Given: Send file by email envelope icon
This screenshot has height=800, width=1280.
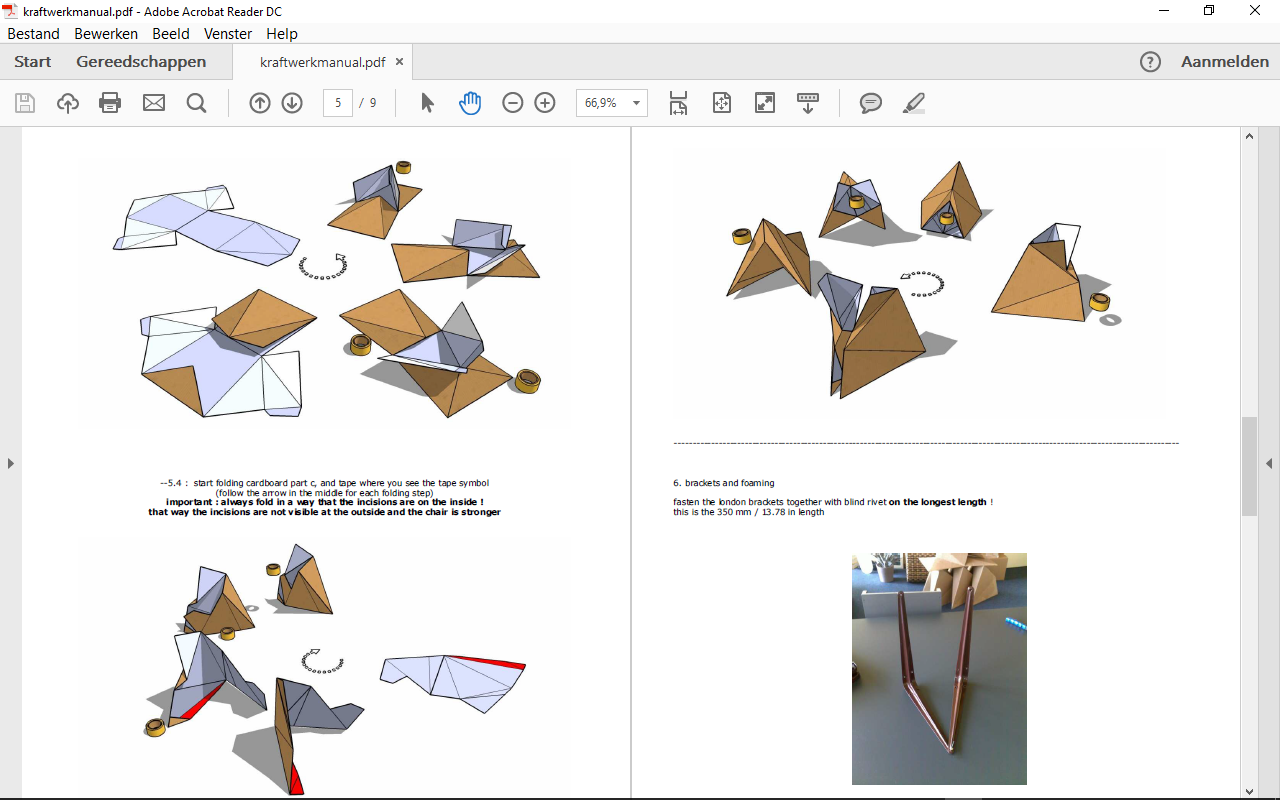Looking at the screenshot, I should [x=153, y=102].
